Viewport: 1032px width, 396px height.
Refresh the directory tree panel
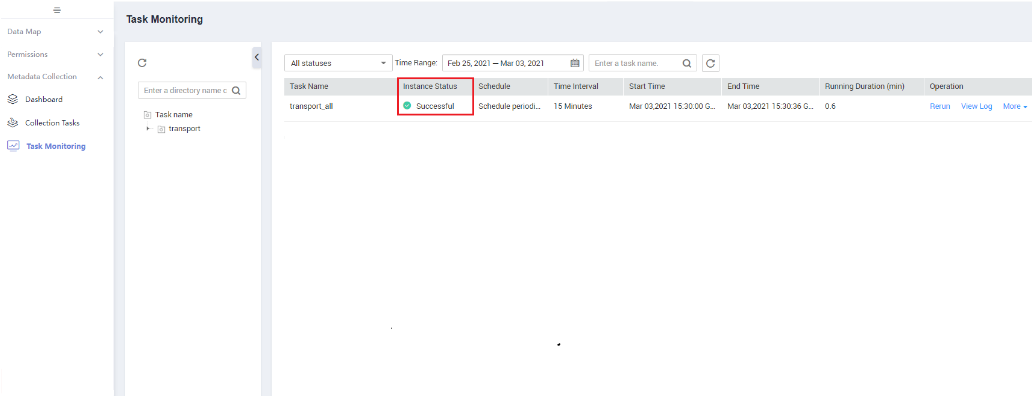(x=142, y=62)
